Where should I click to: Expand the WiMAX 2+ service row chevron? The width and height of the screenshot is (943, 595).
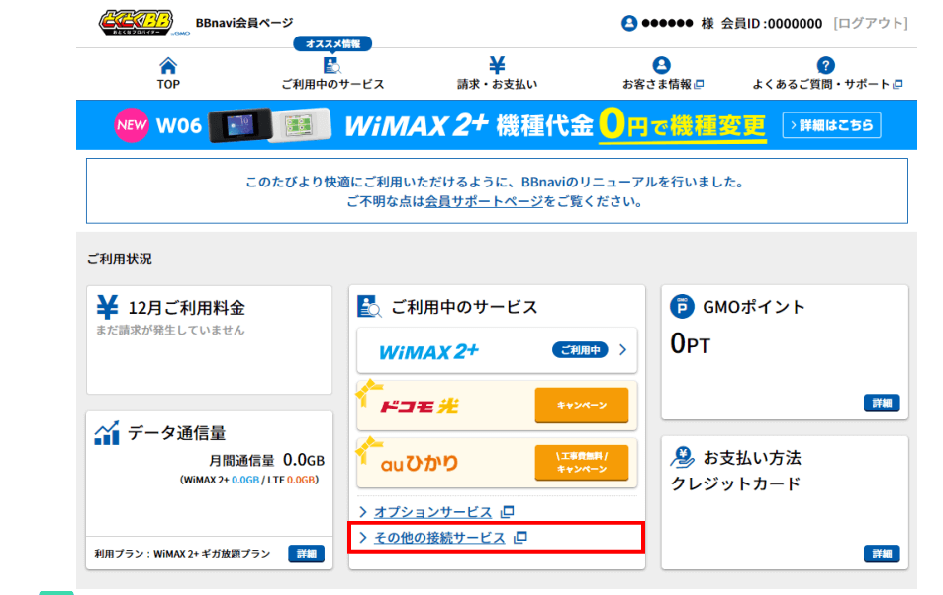622,350
